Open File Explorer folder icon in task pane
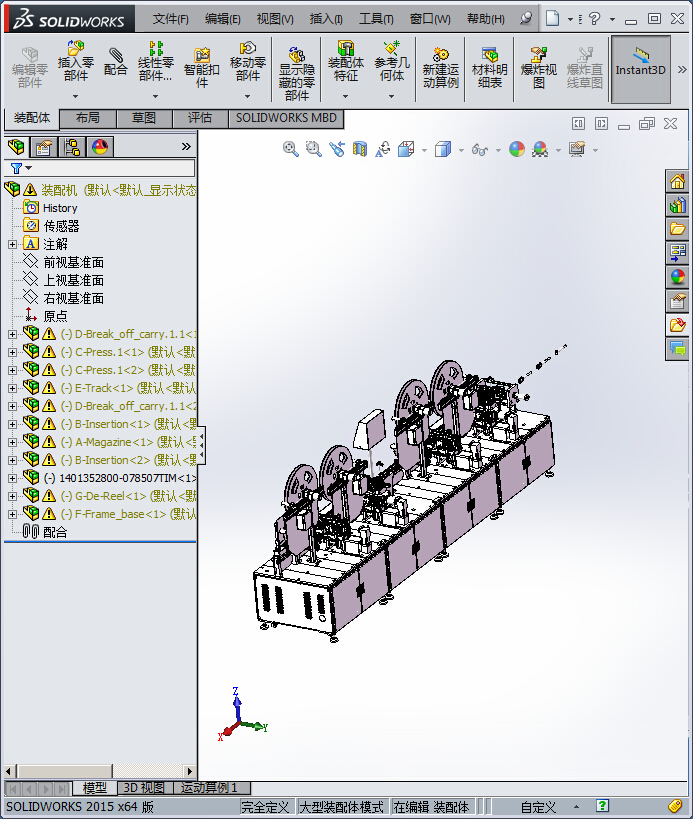The width and height of the screenshot is (693, 819). click(x=677, y=229)
